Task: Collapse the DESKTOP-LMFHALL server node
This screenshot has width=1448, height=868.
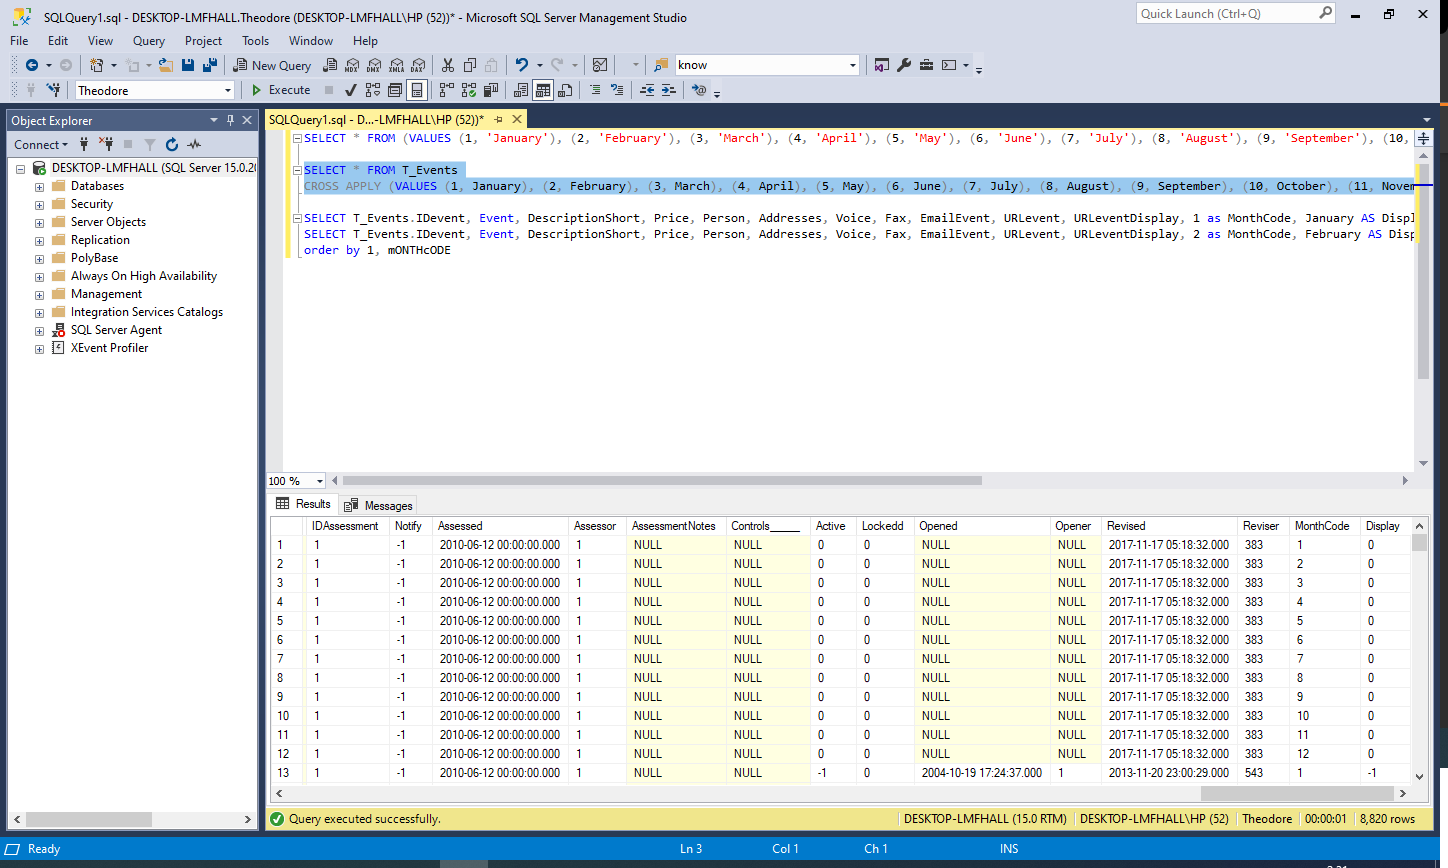Action: (20, 169)
